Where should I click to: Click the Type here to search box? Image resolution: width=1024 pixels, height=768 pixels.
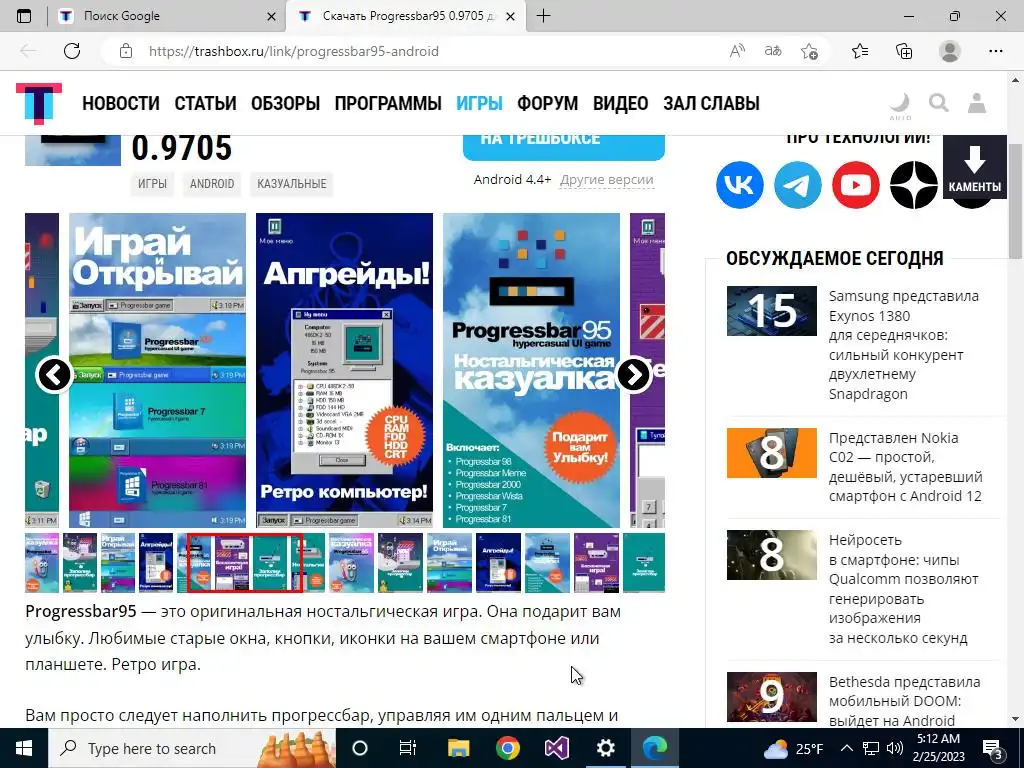pos(191,748)
